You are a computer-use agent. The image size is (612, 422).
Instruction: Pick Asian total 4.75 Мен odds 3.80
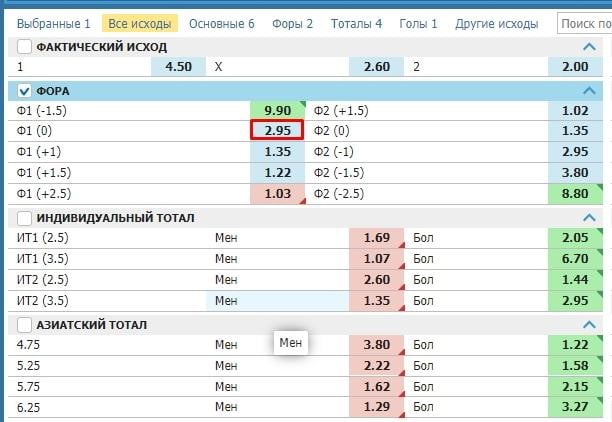point(376,345)
